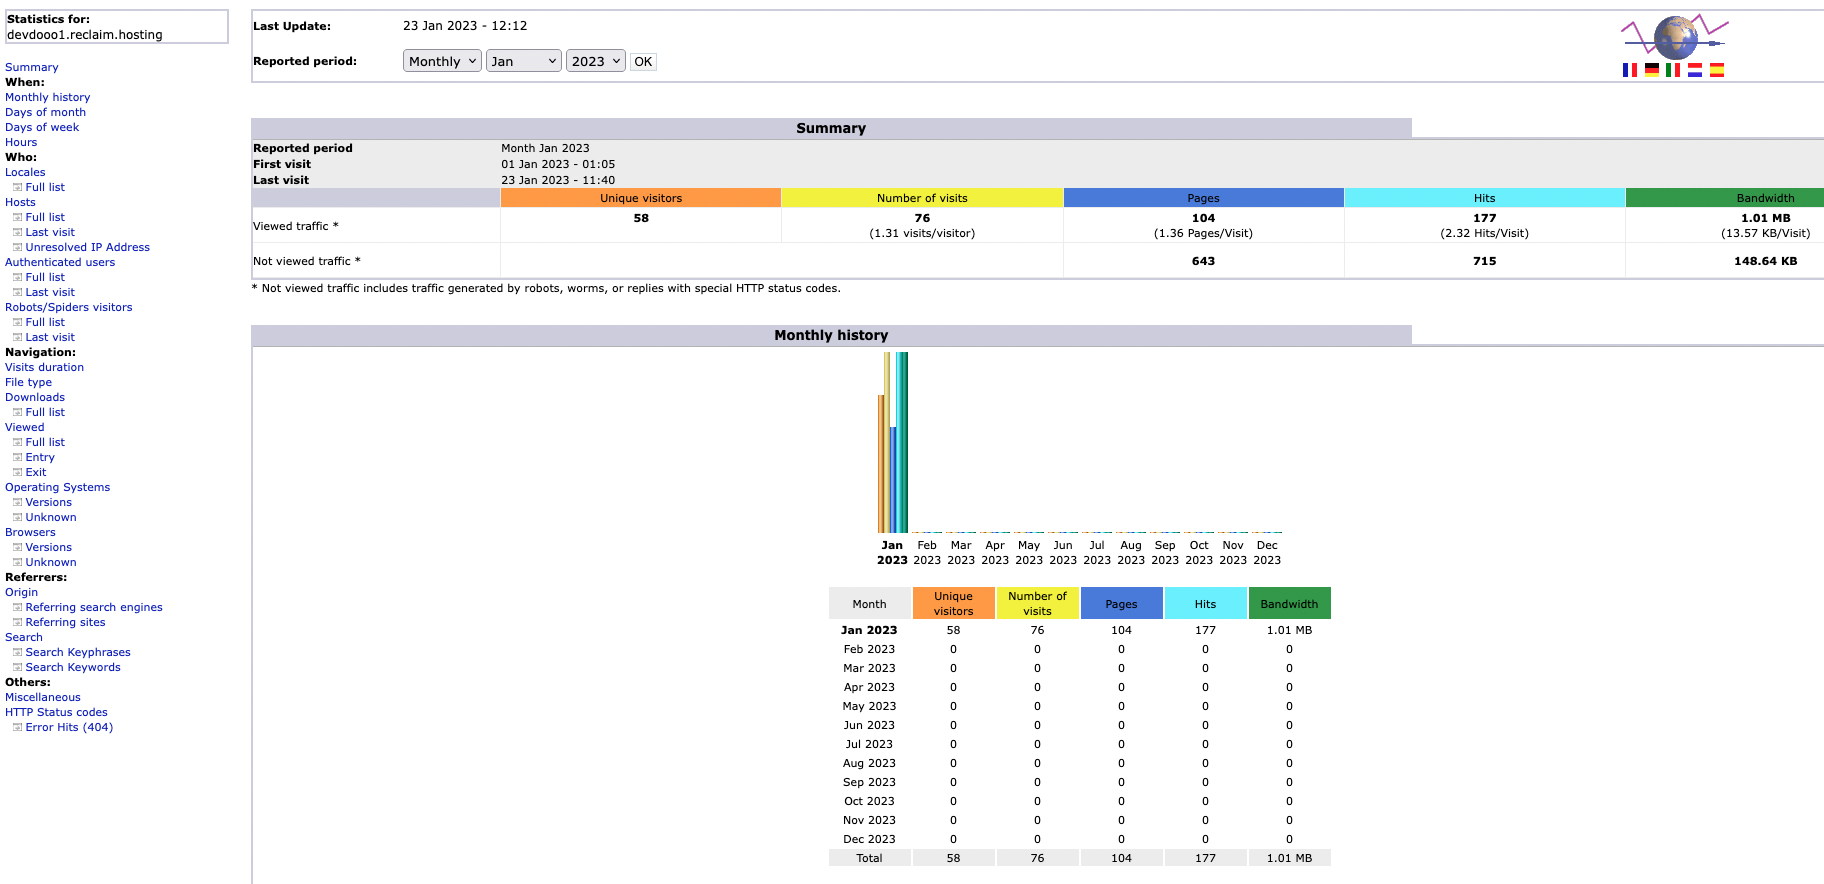Click the Not viewed pages value 643
This screenshot has height=884, width=1824.
[1203, 261]
